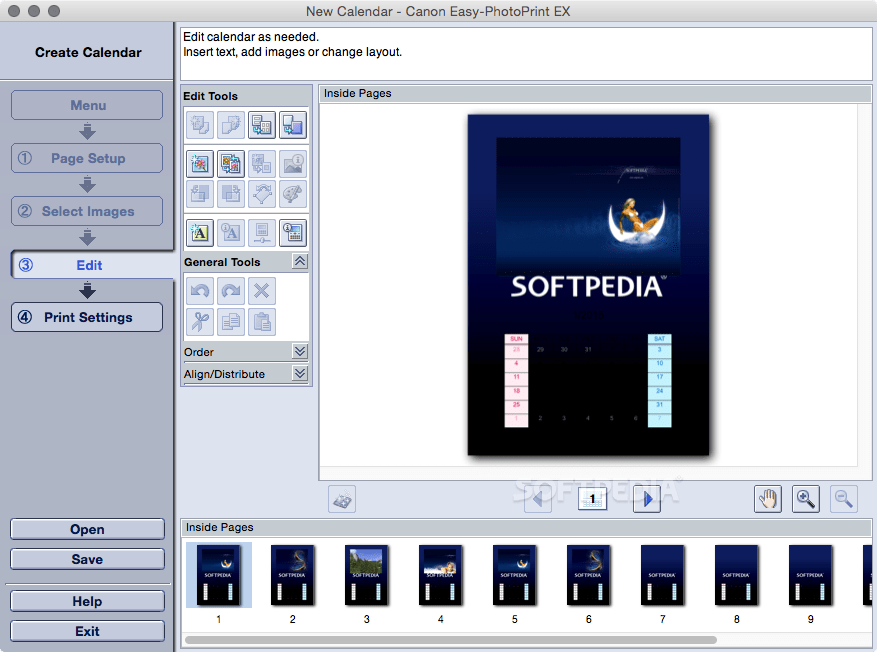877x652 pixels.
Task: Switch to Select Images step
Action: [x=87, y=211]
